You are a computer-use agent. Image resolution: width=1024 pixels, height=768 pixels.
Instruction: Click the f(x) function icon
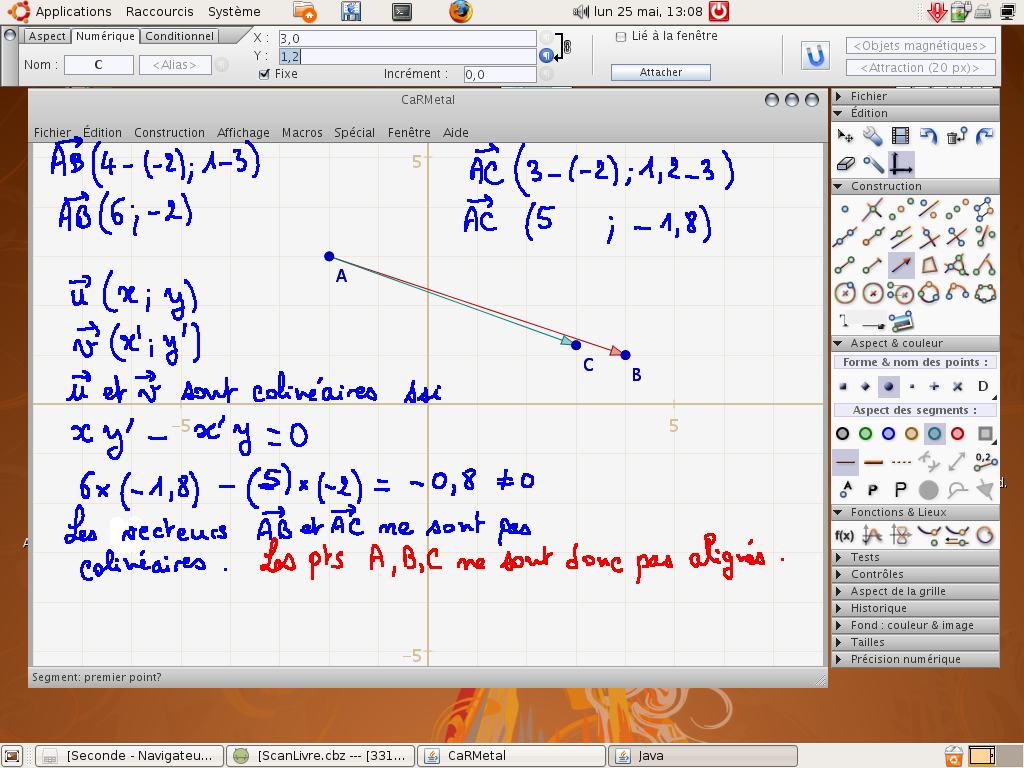tap(845, 535)
